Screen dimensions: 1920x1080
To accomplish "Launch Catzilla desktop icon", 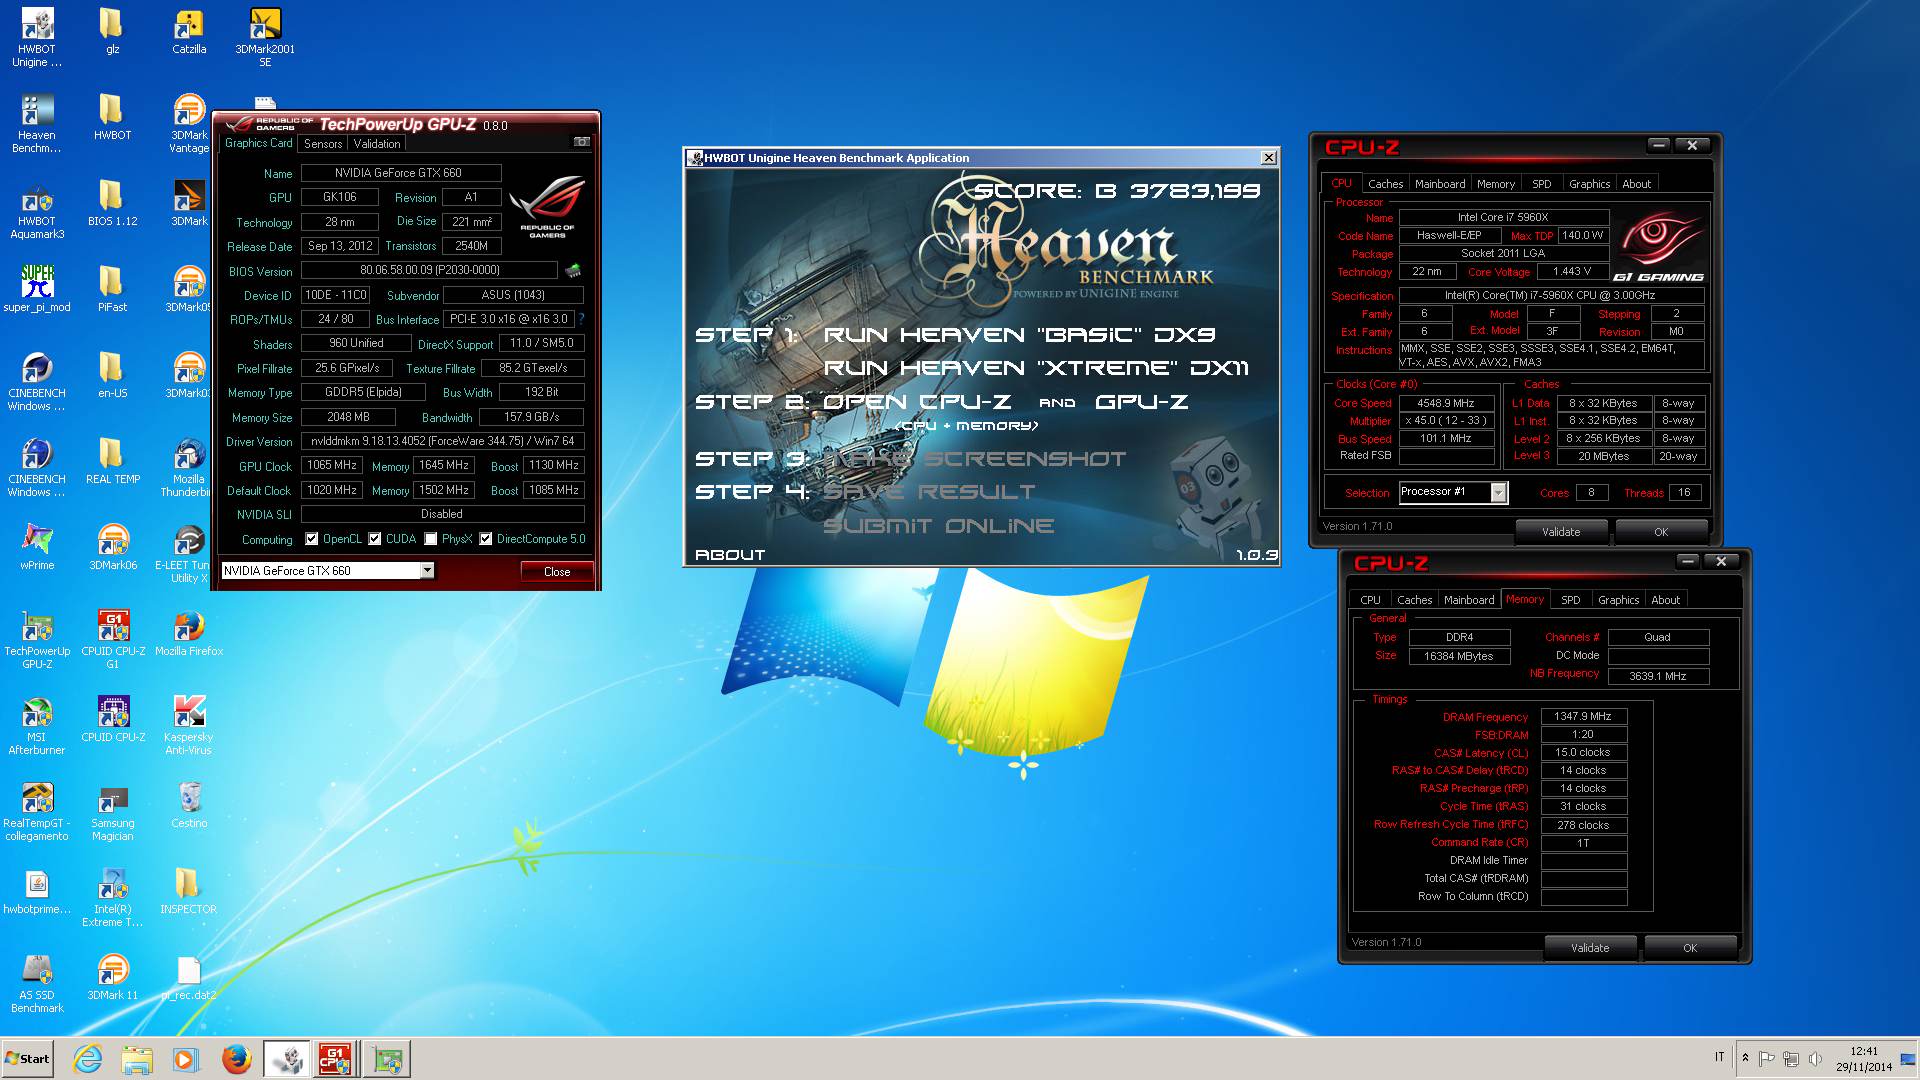I will (189, 31).
